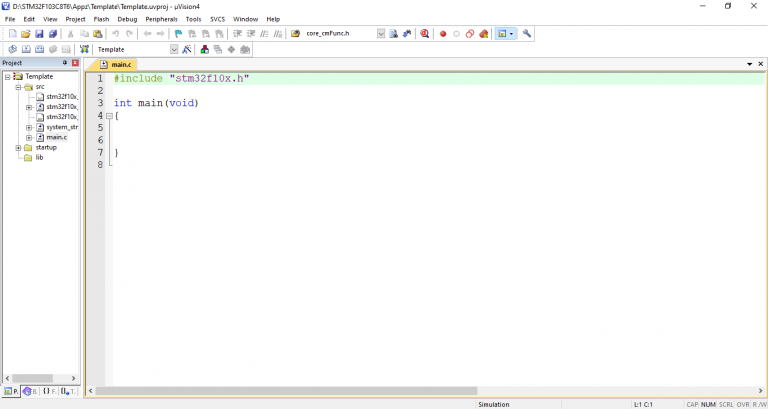Open the Flash menu

tap(101, 19)
